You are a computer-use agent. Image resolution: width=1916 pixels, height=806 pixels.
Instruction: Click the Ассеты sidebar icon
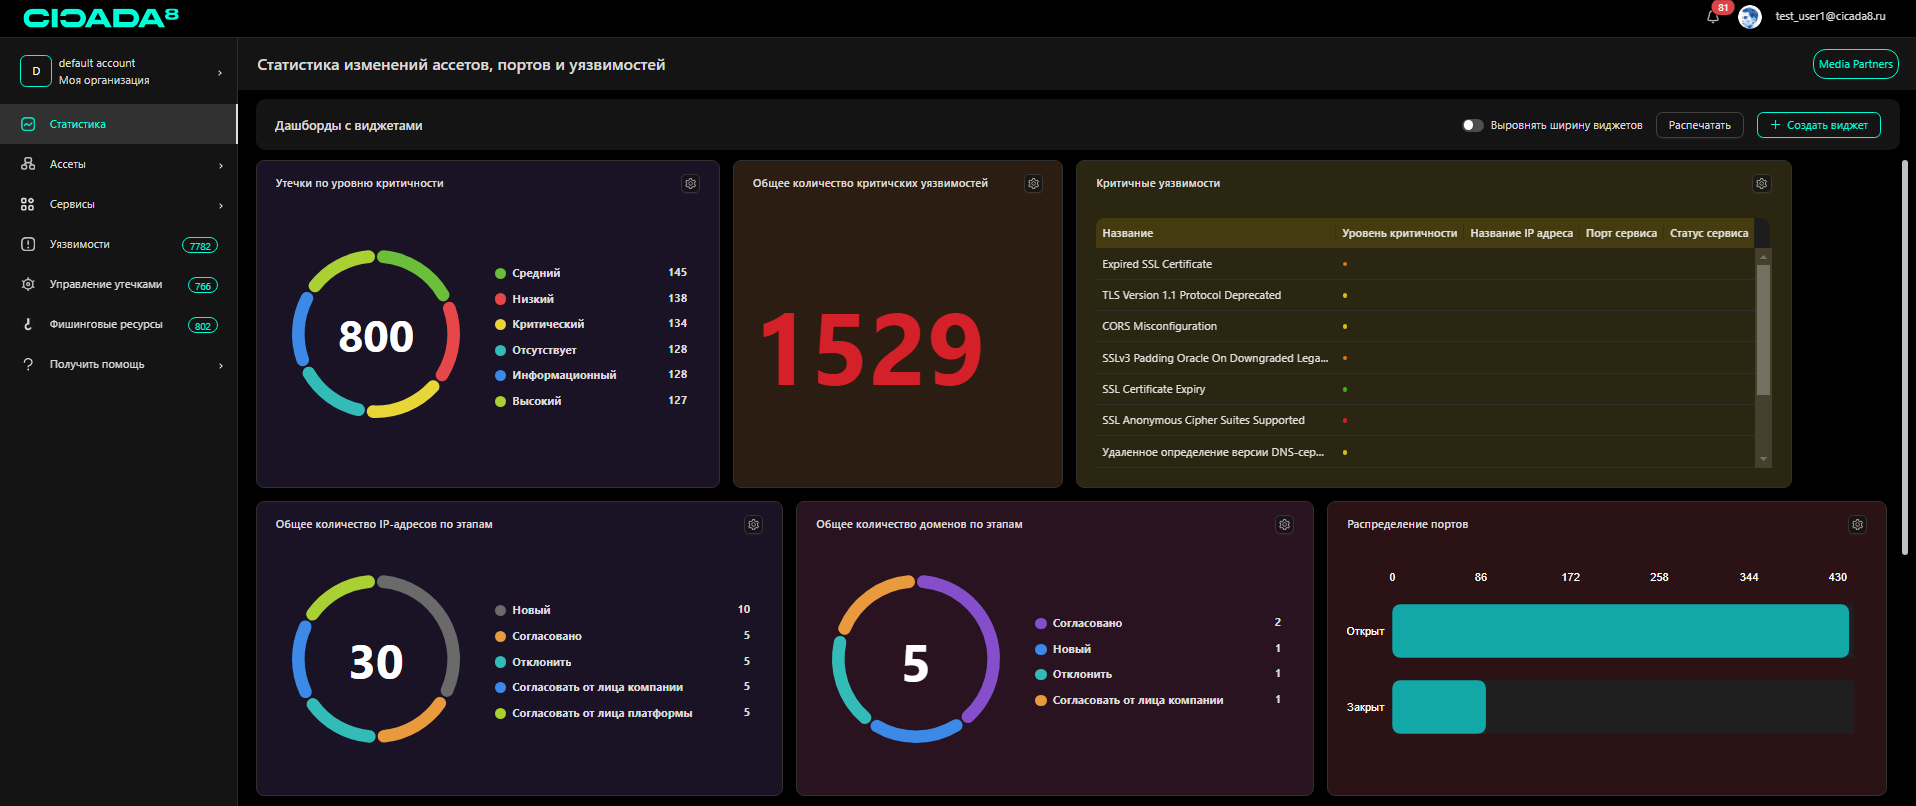pyautogui.click(x=28, y=164)
